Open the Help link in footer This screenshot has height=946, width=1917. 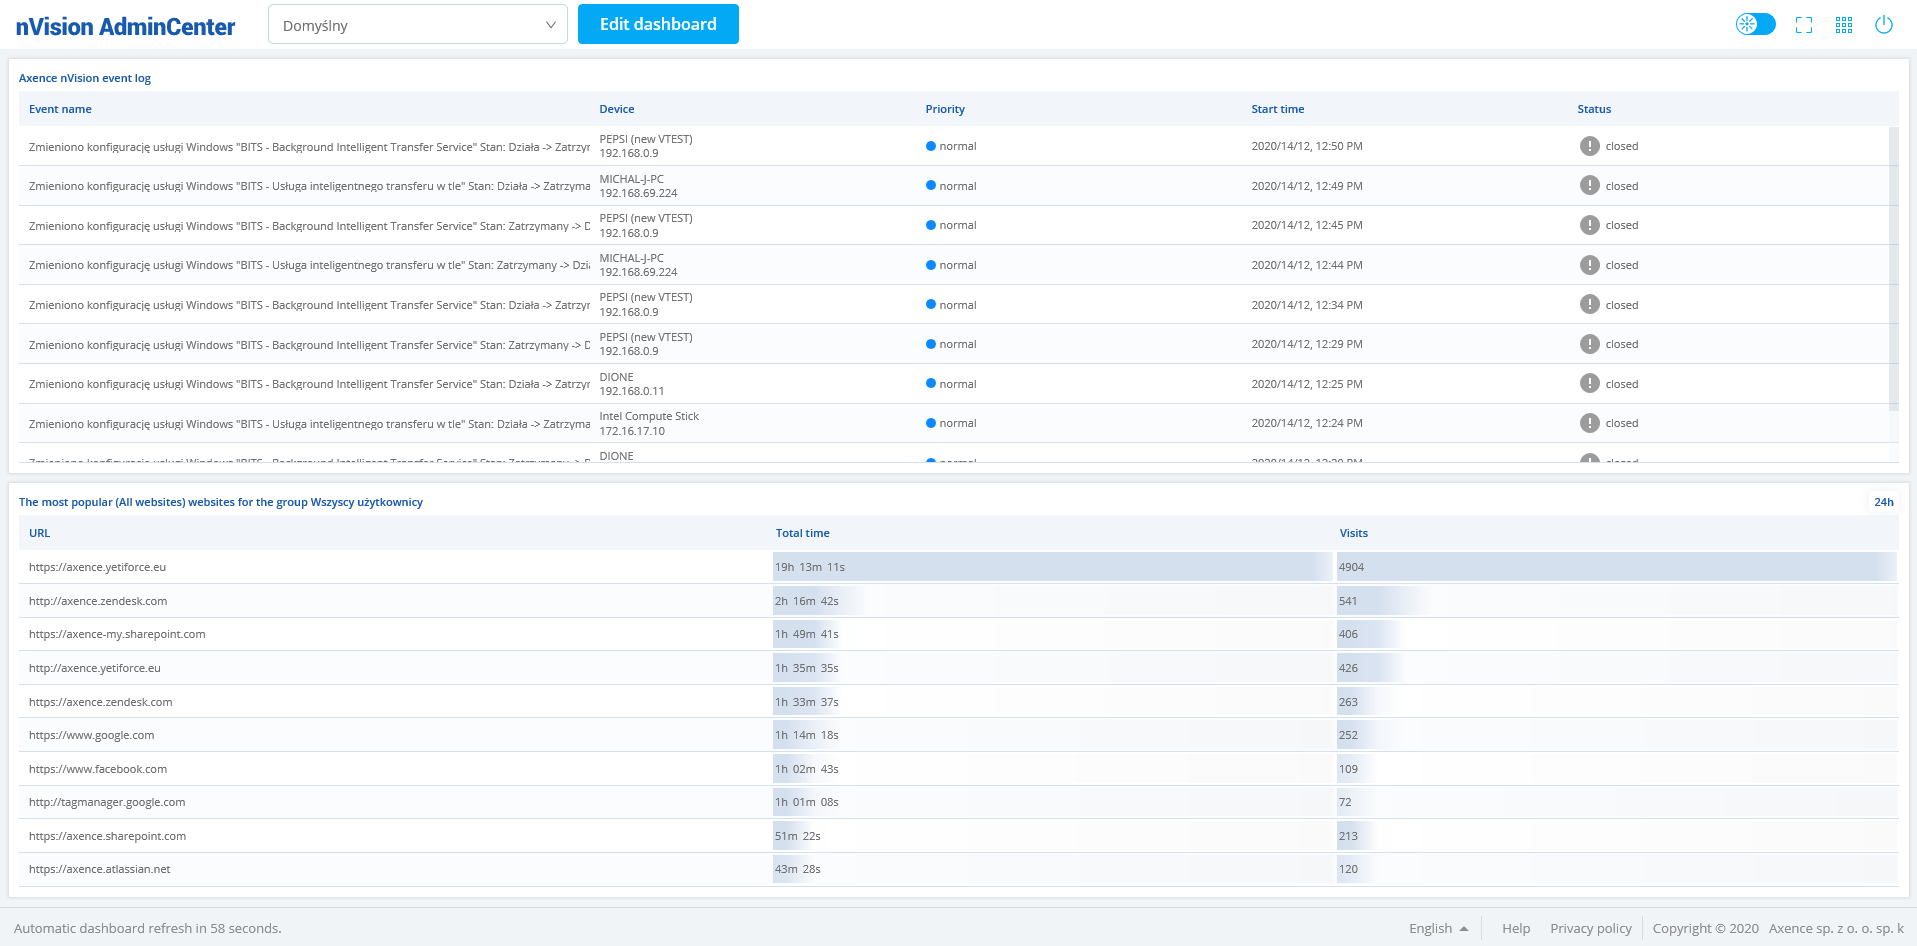pyautogui.click(x=1515, y=928)
